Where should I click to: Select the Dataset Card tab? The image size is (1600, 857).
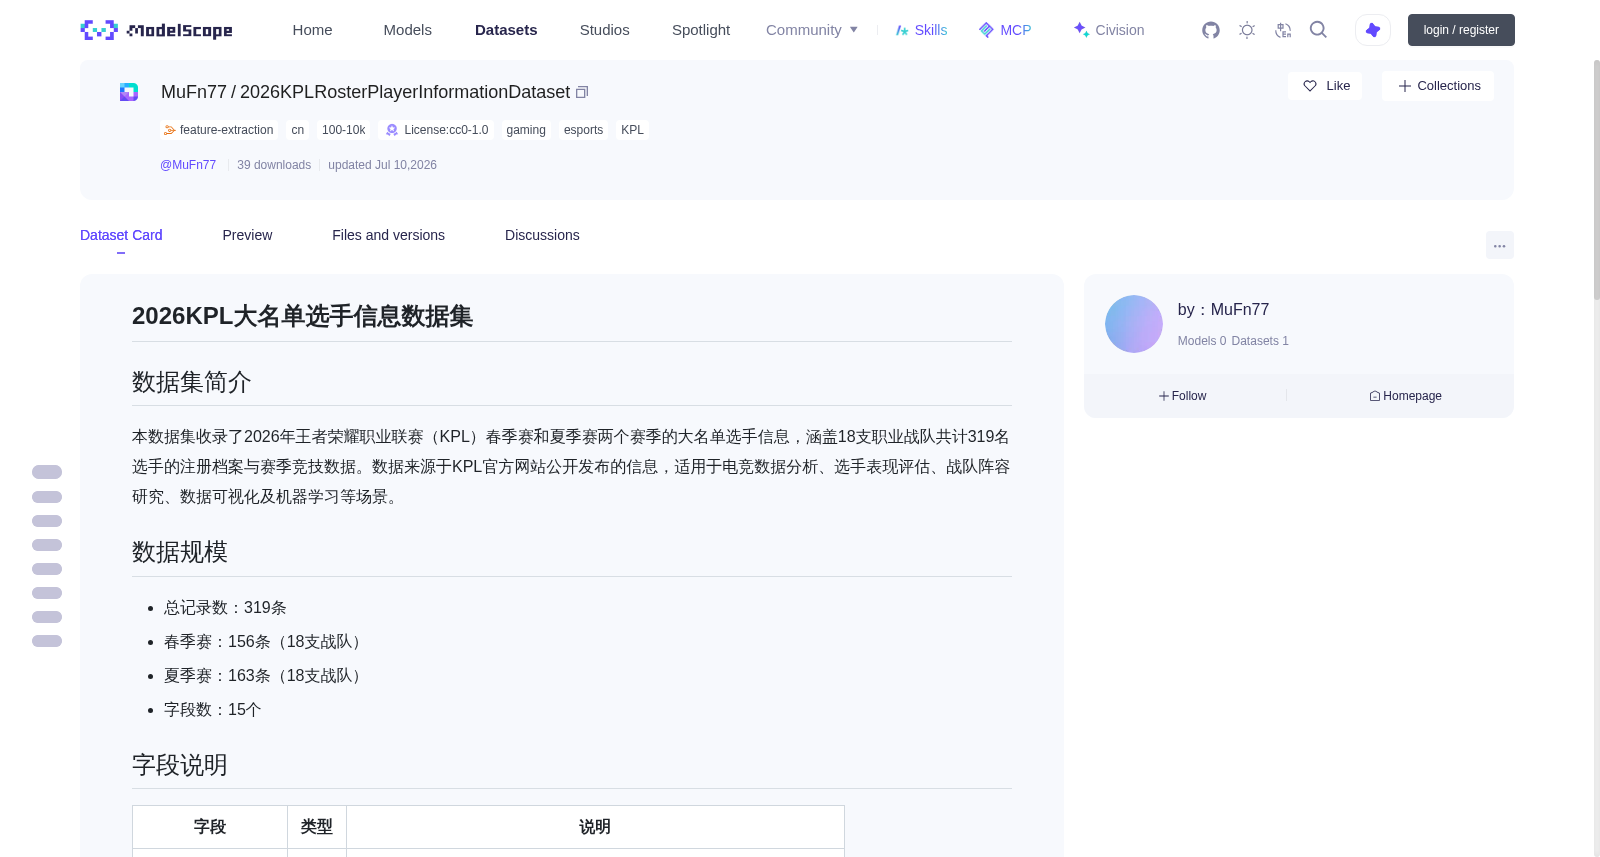[121, 235]
